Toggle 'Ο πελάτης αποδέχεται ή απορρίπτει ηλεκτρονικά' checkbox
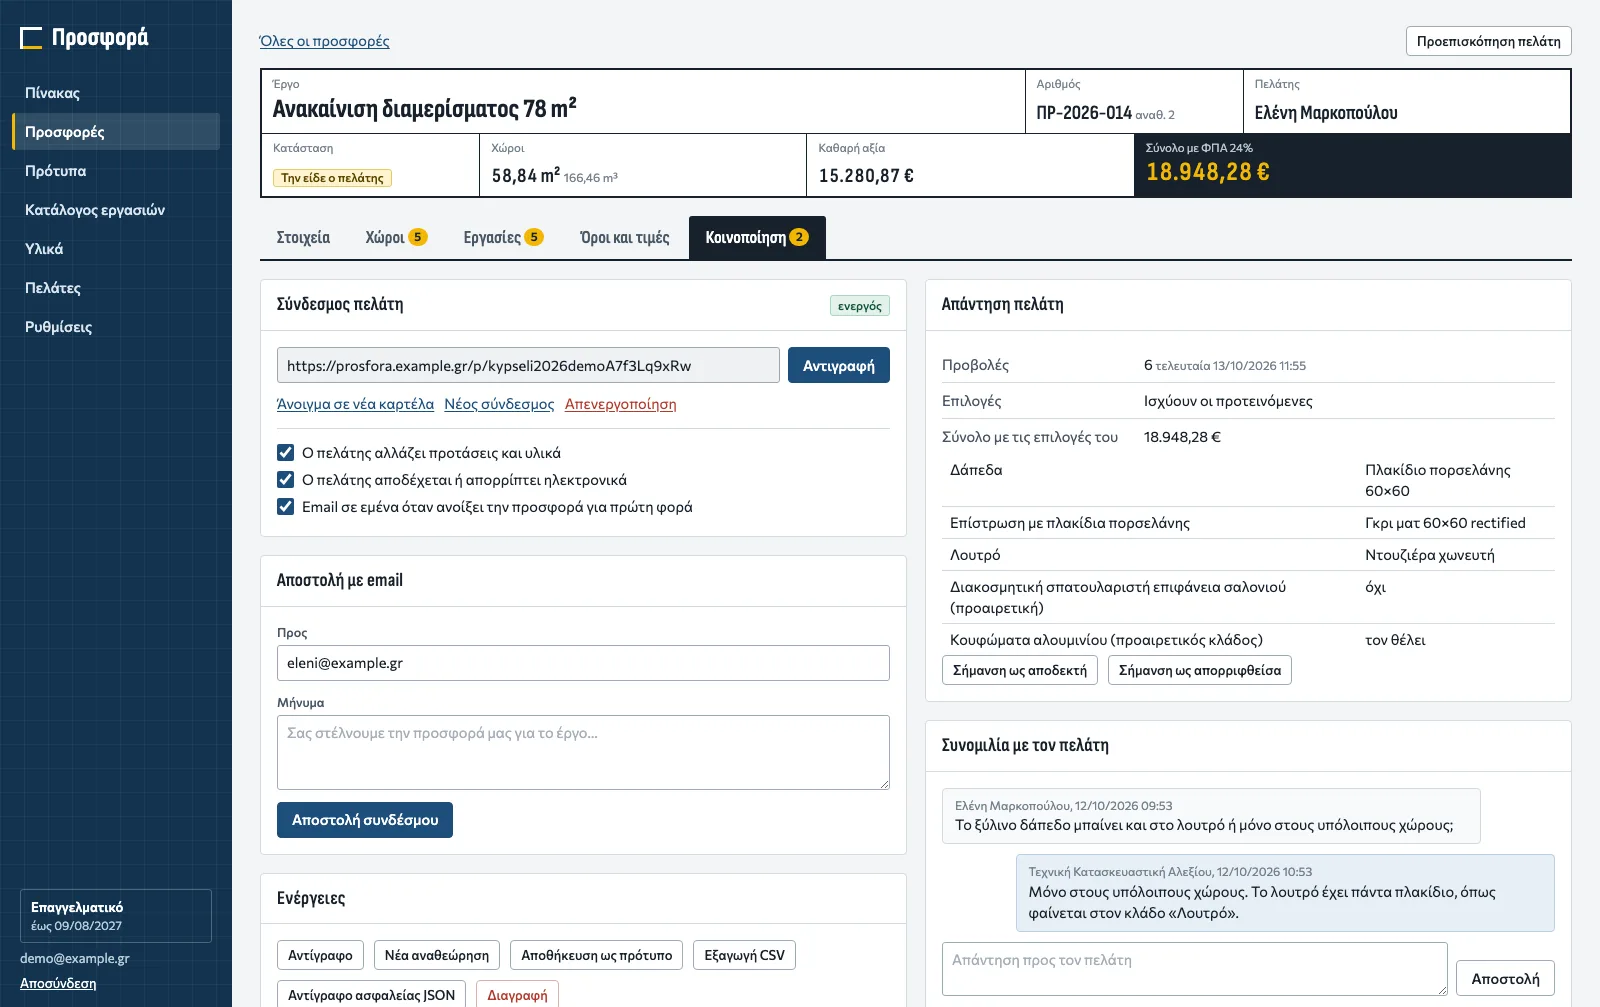The image size is (1600, 1007). tap(285, 480)
